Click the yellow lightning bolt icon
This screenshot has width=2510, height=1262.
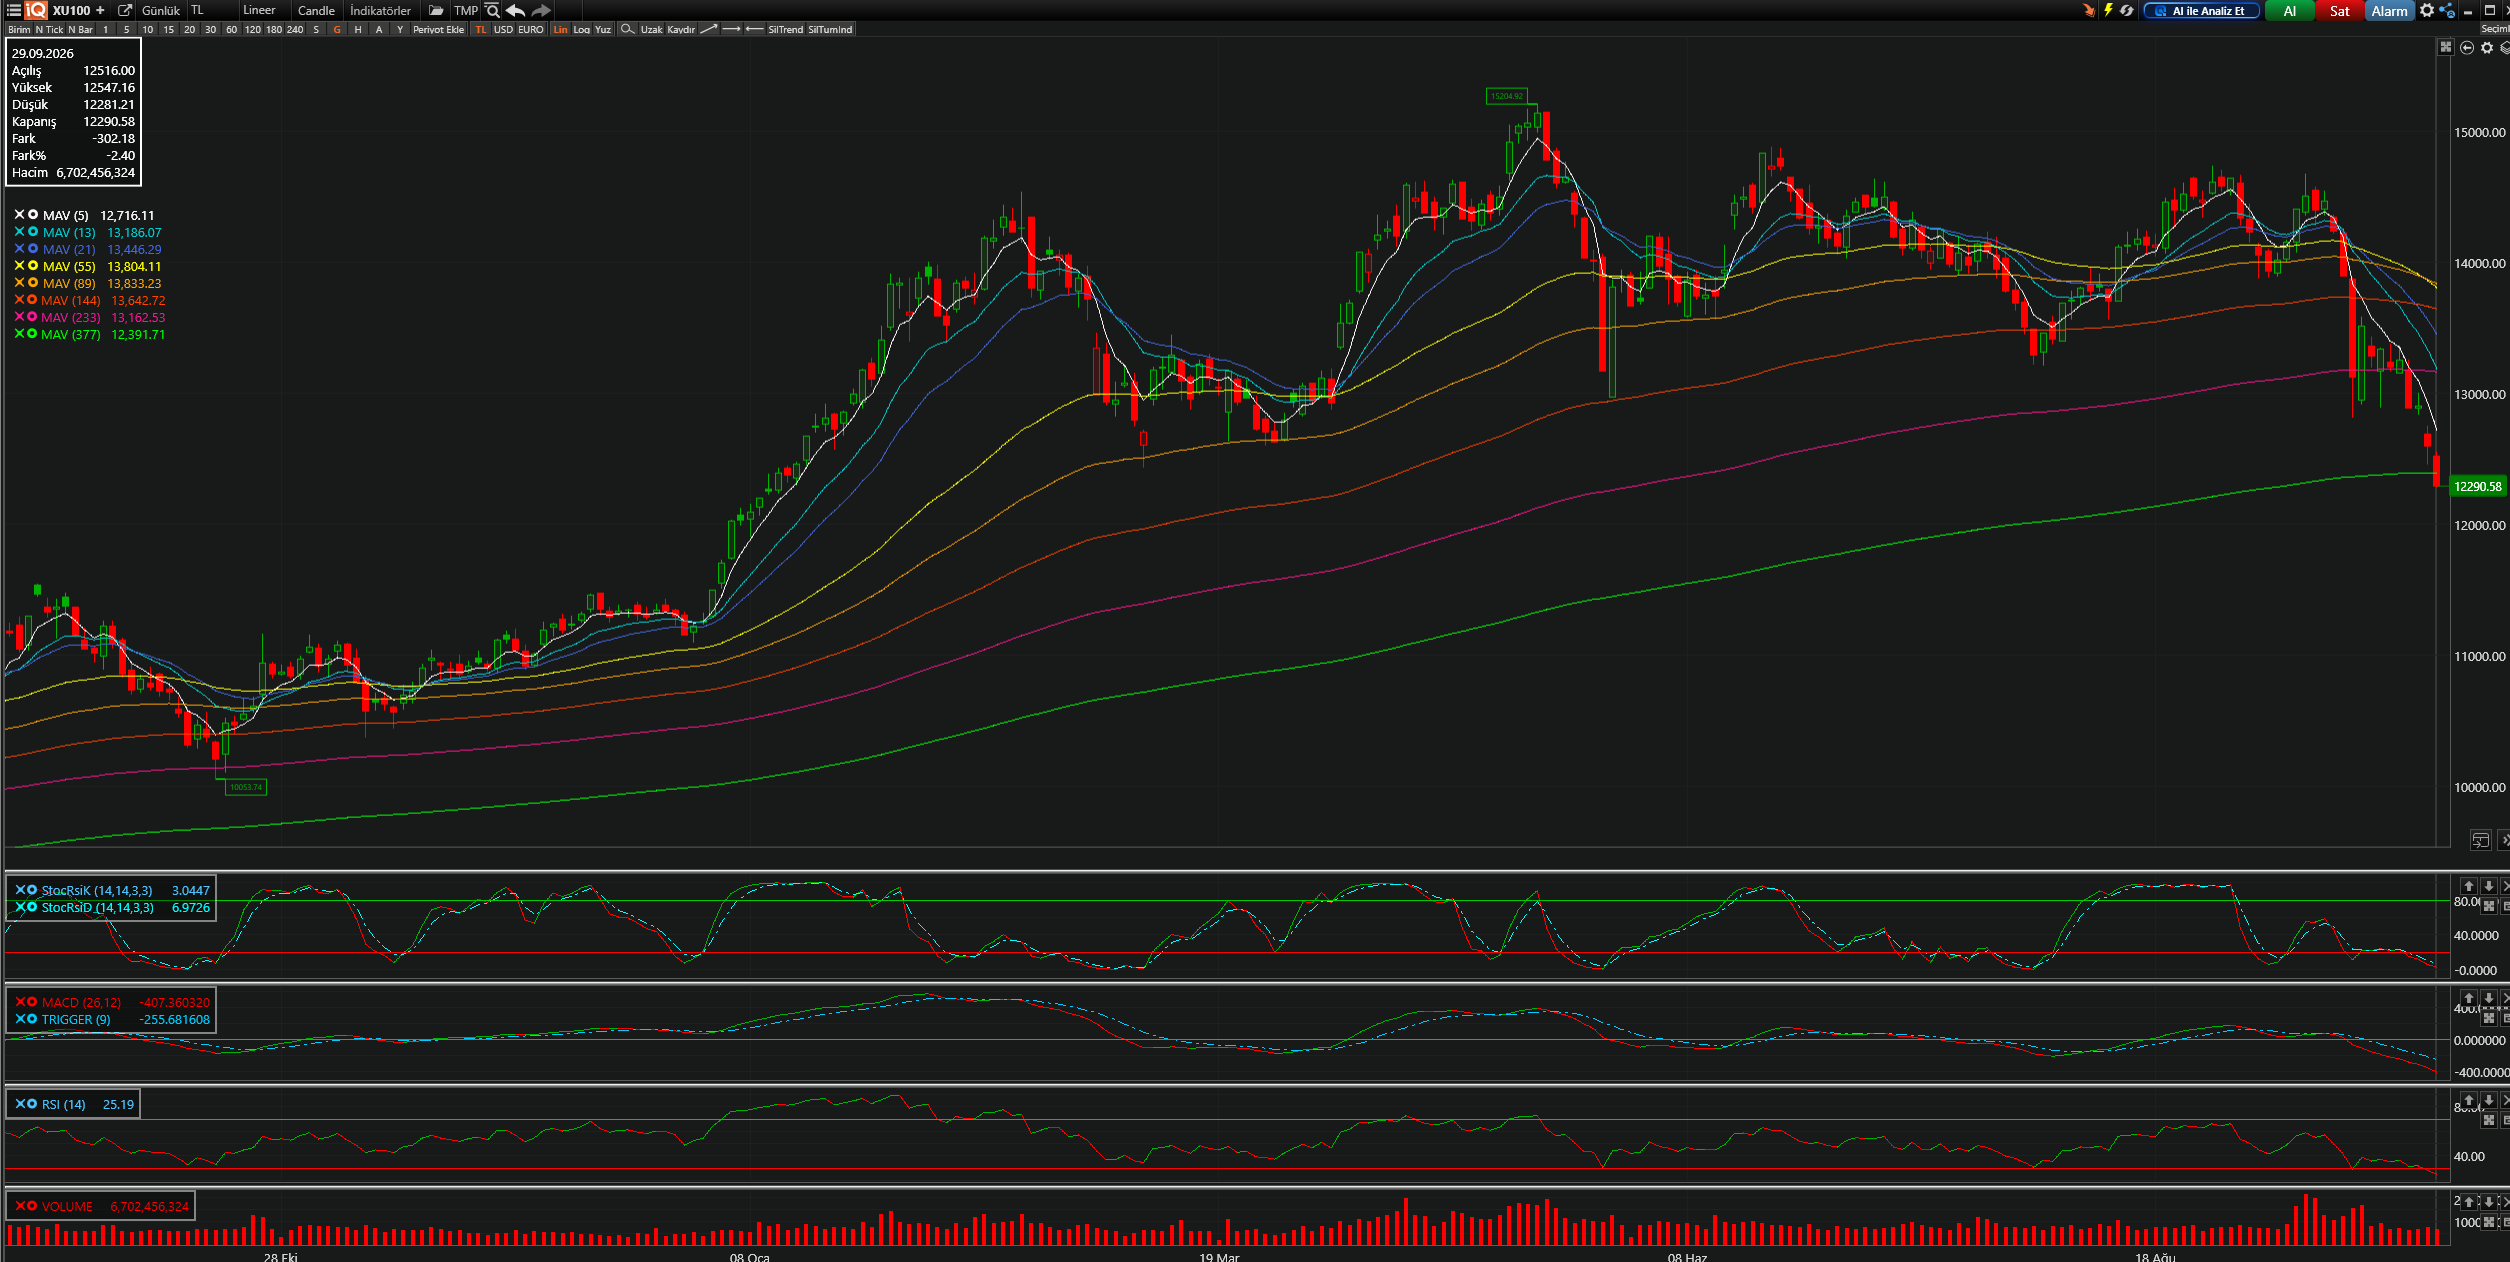pyautogui.click(x=2108, y=10)
